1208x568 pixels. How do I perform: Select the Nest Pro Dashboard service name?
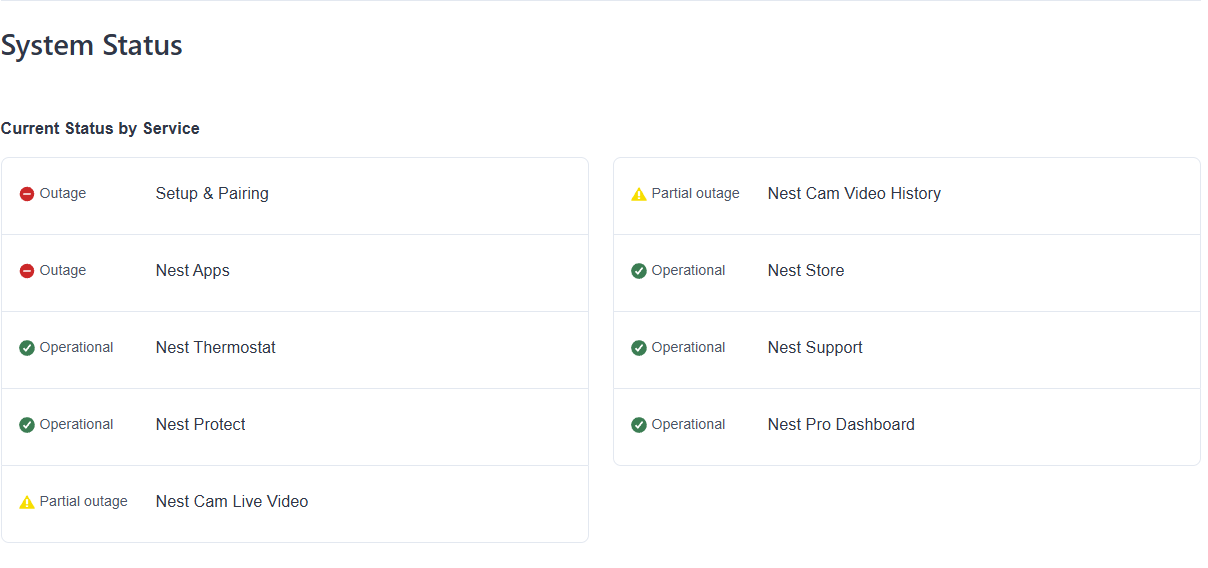(x=841, y=425)
